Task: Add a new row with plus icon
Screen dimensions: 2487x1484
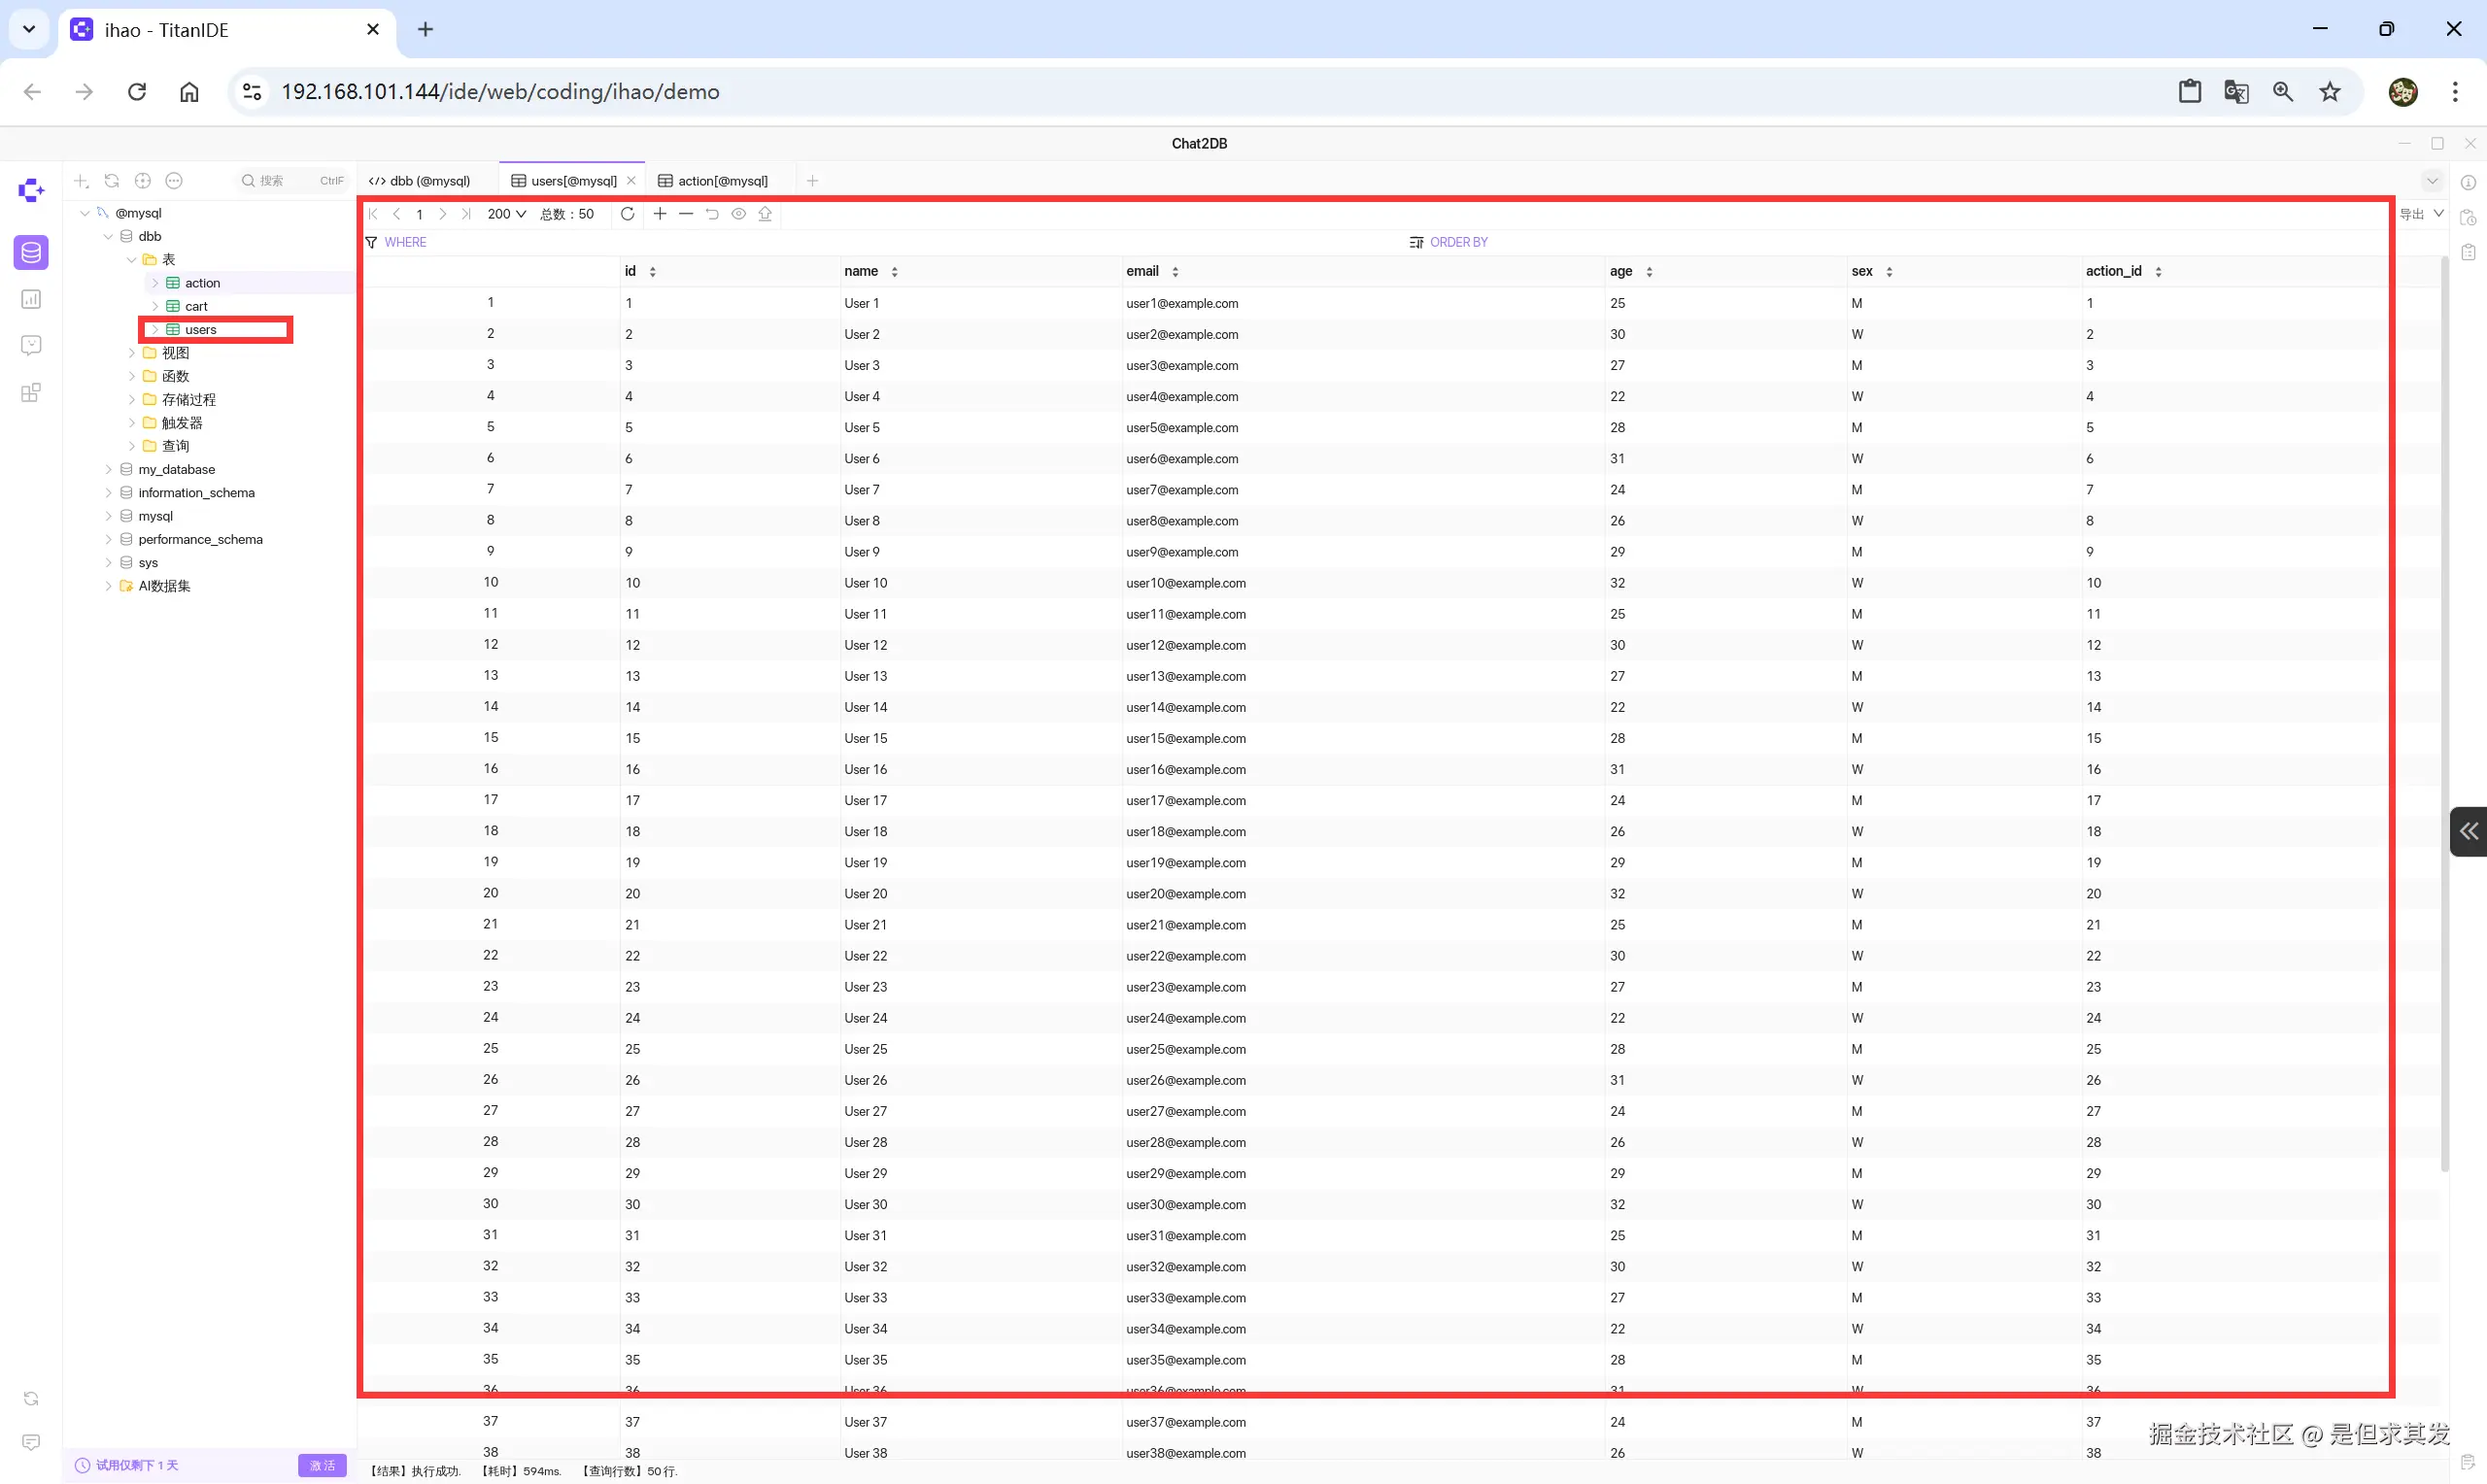Action: point(660,214)
